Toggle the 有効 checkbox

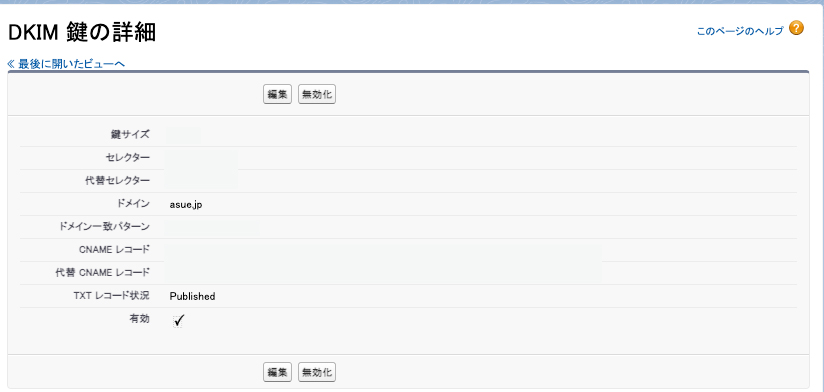178,321
